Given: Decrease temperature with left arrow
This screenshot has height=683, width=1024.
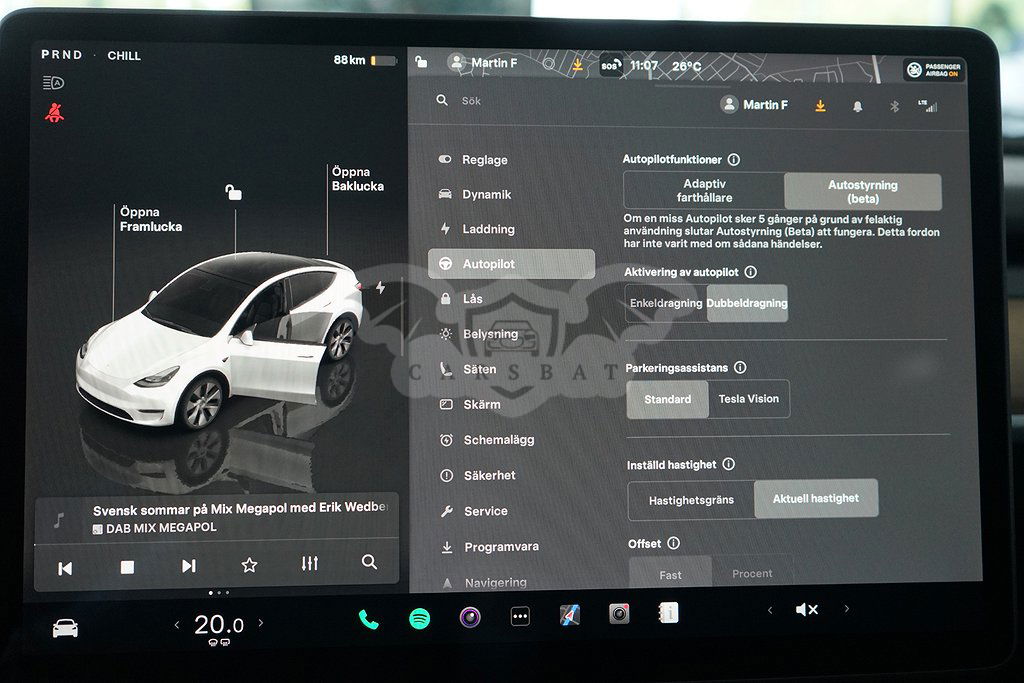Looking at the screenshot, I should click(x=177, y=625).
